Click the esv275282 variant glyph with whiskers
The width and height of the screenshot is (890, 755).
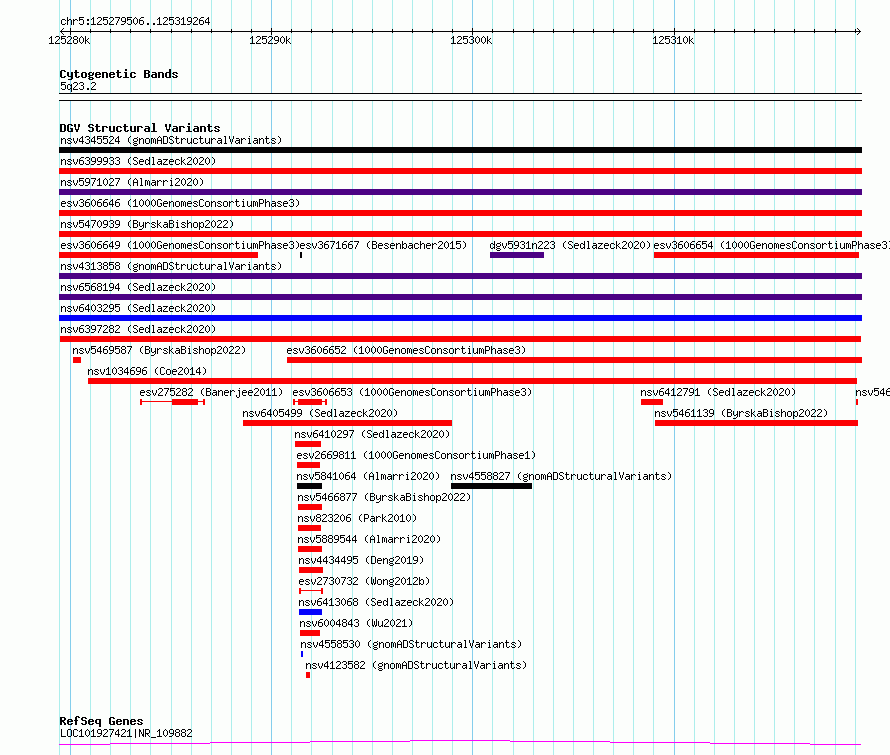[173, 402]
